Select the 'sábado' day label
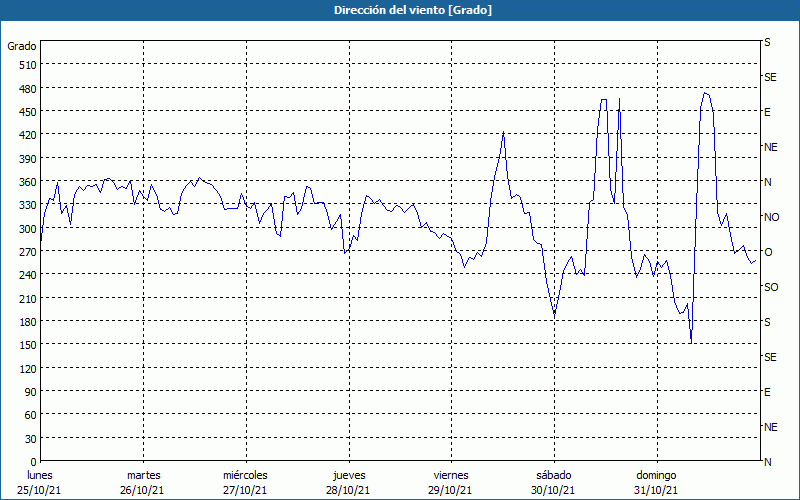 (554, 475)
